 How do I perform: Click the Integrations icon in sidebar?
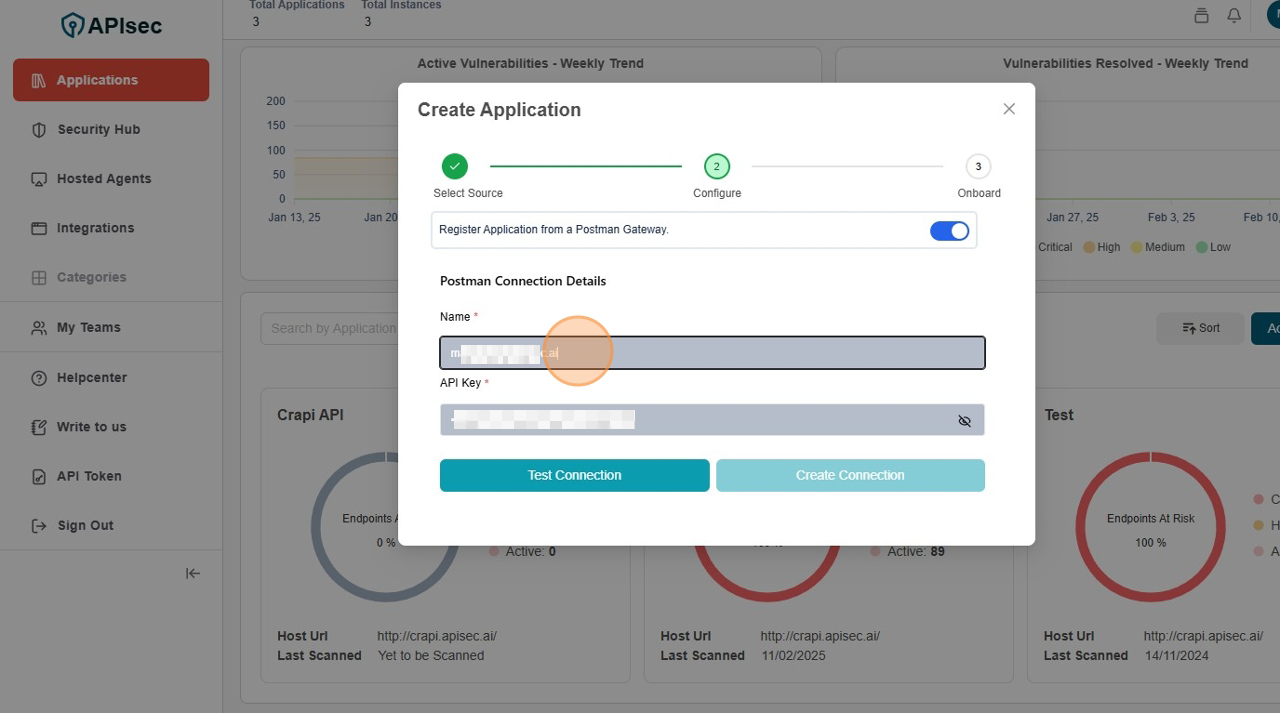coord(39,228)
